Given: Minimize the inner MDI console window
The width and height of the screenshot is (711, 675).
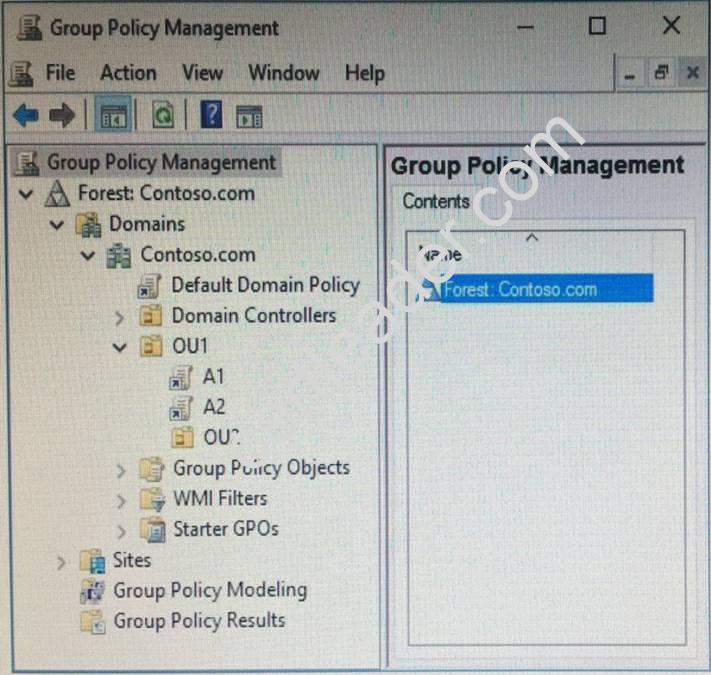Looking at the screenshot, I should [629, 74].
